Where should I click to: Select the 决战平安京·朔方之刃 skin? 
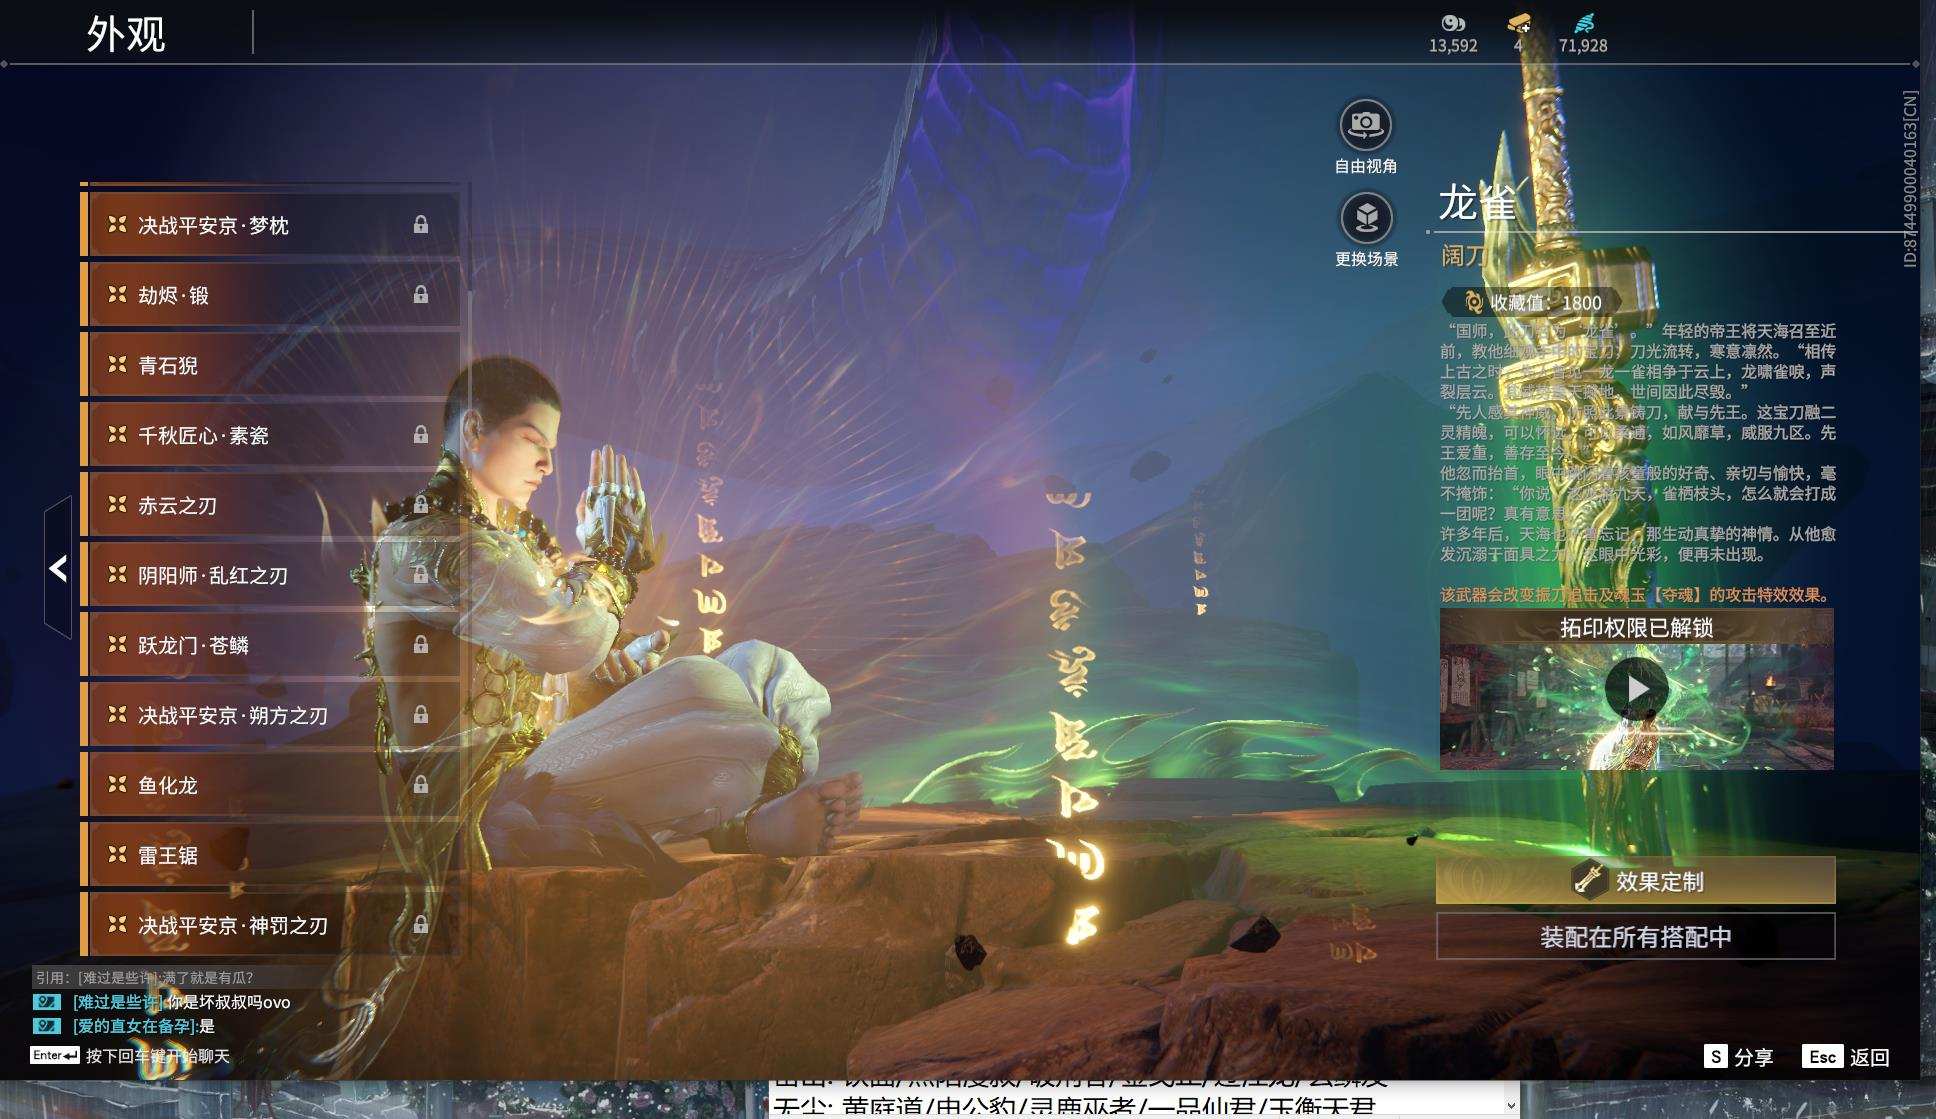[x=270, y=715]
